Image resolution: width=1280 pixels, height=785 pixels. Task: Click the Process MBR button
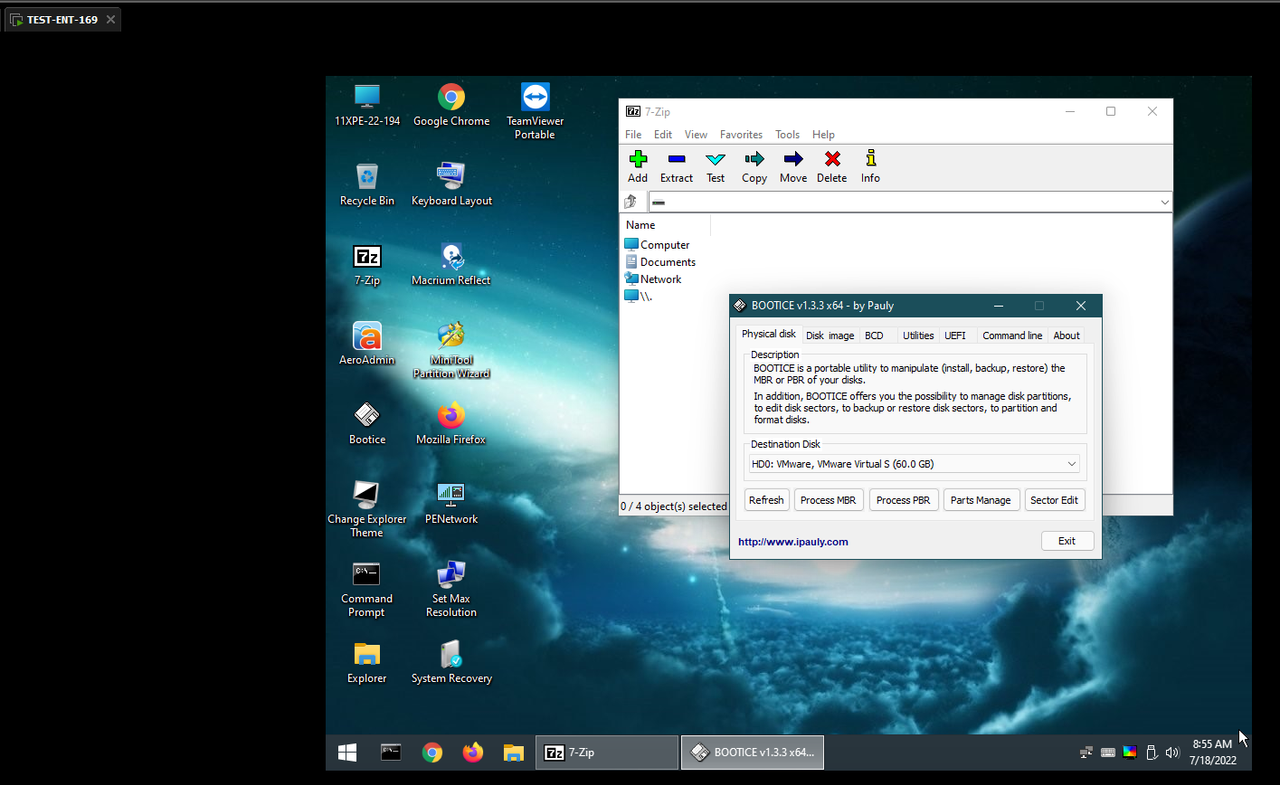(x=829, y=500)
